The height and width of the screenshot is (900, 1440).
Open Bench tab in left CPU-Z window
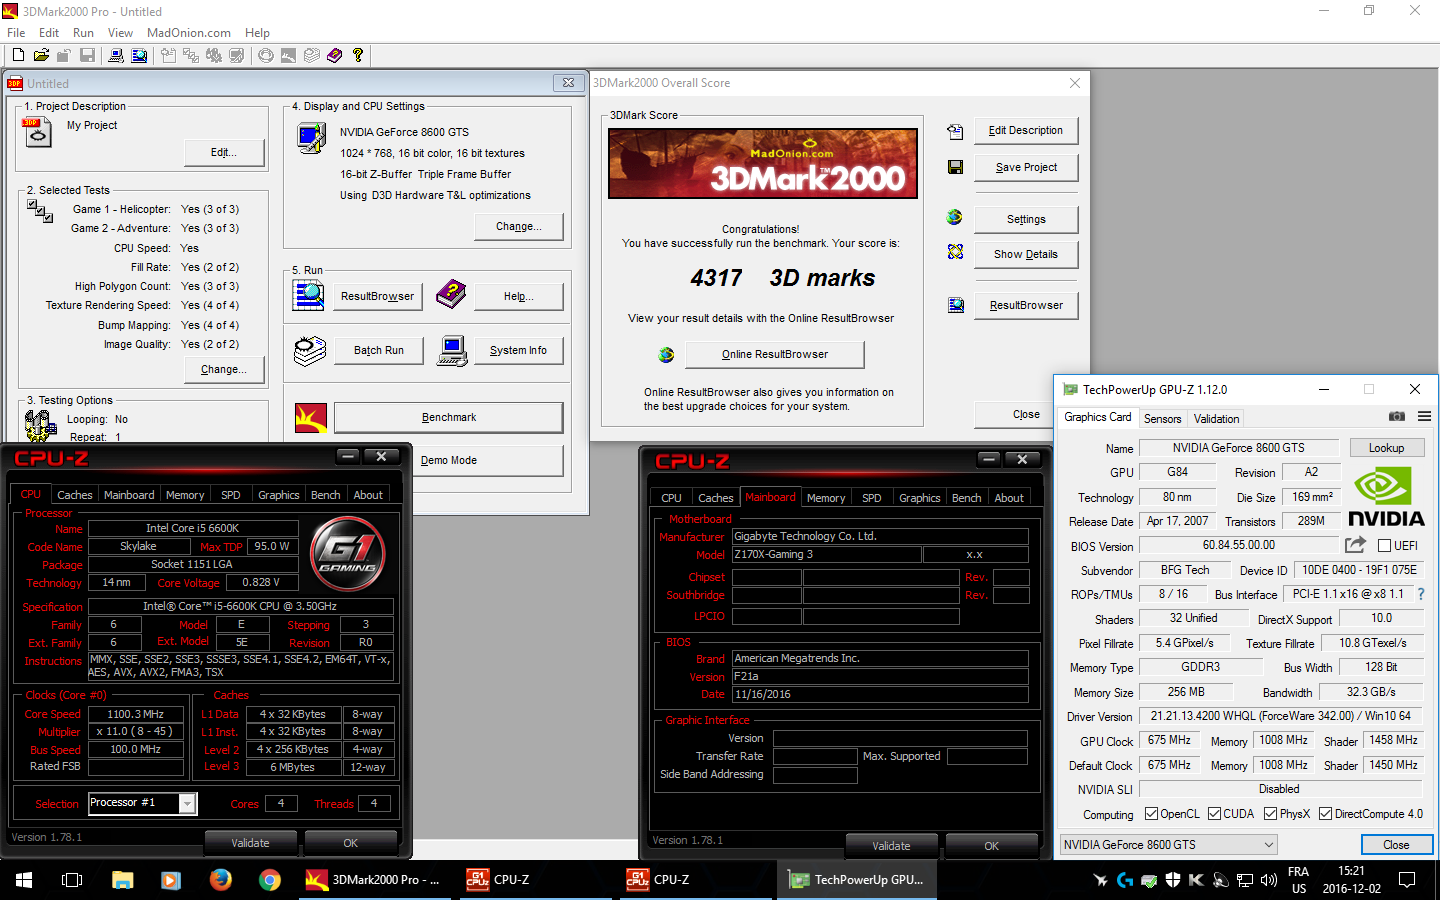point(325,495)
